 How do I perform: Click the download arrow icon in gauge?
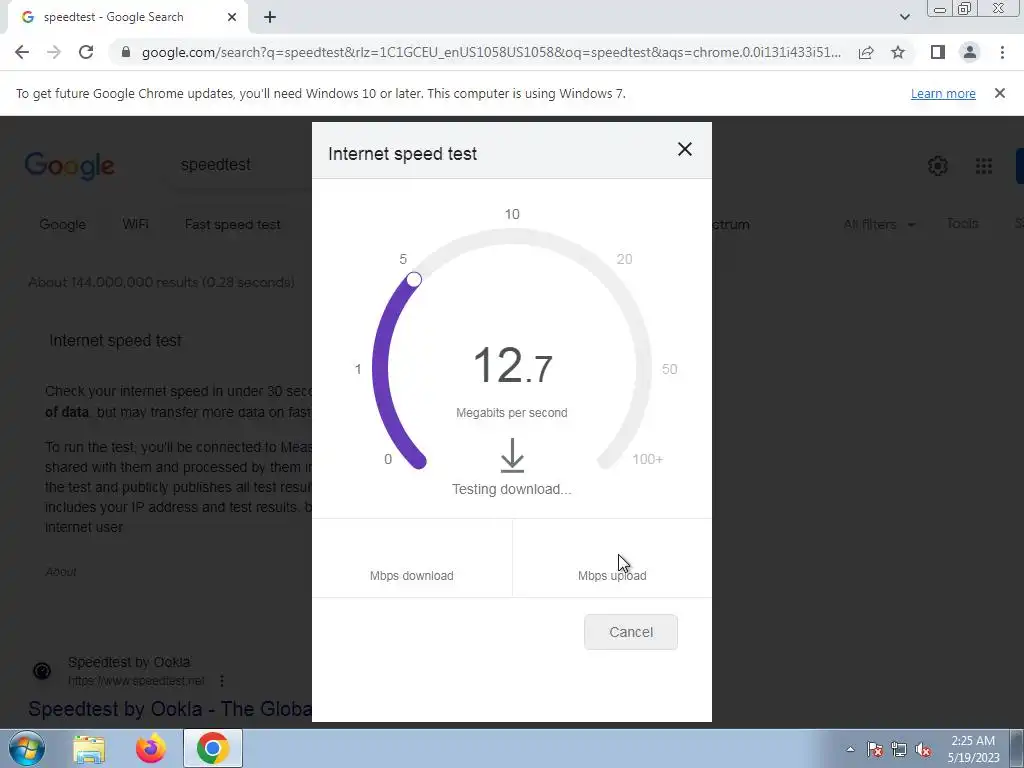point(512,455)
